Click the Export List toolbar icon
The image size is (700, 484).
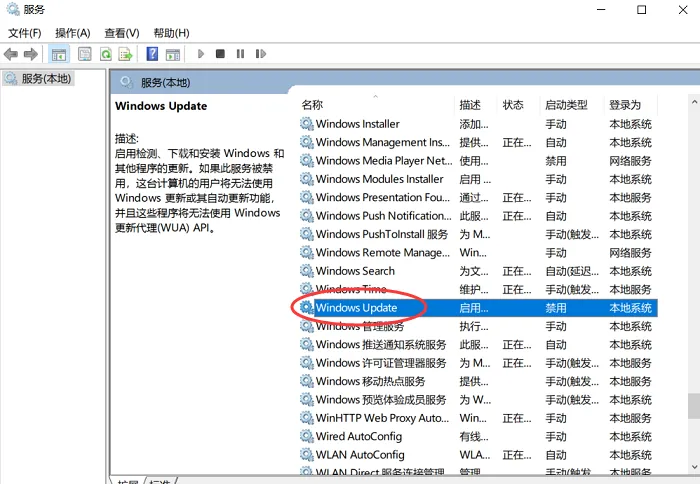pos(125,54)
